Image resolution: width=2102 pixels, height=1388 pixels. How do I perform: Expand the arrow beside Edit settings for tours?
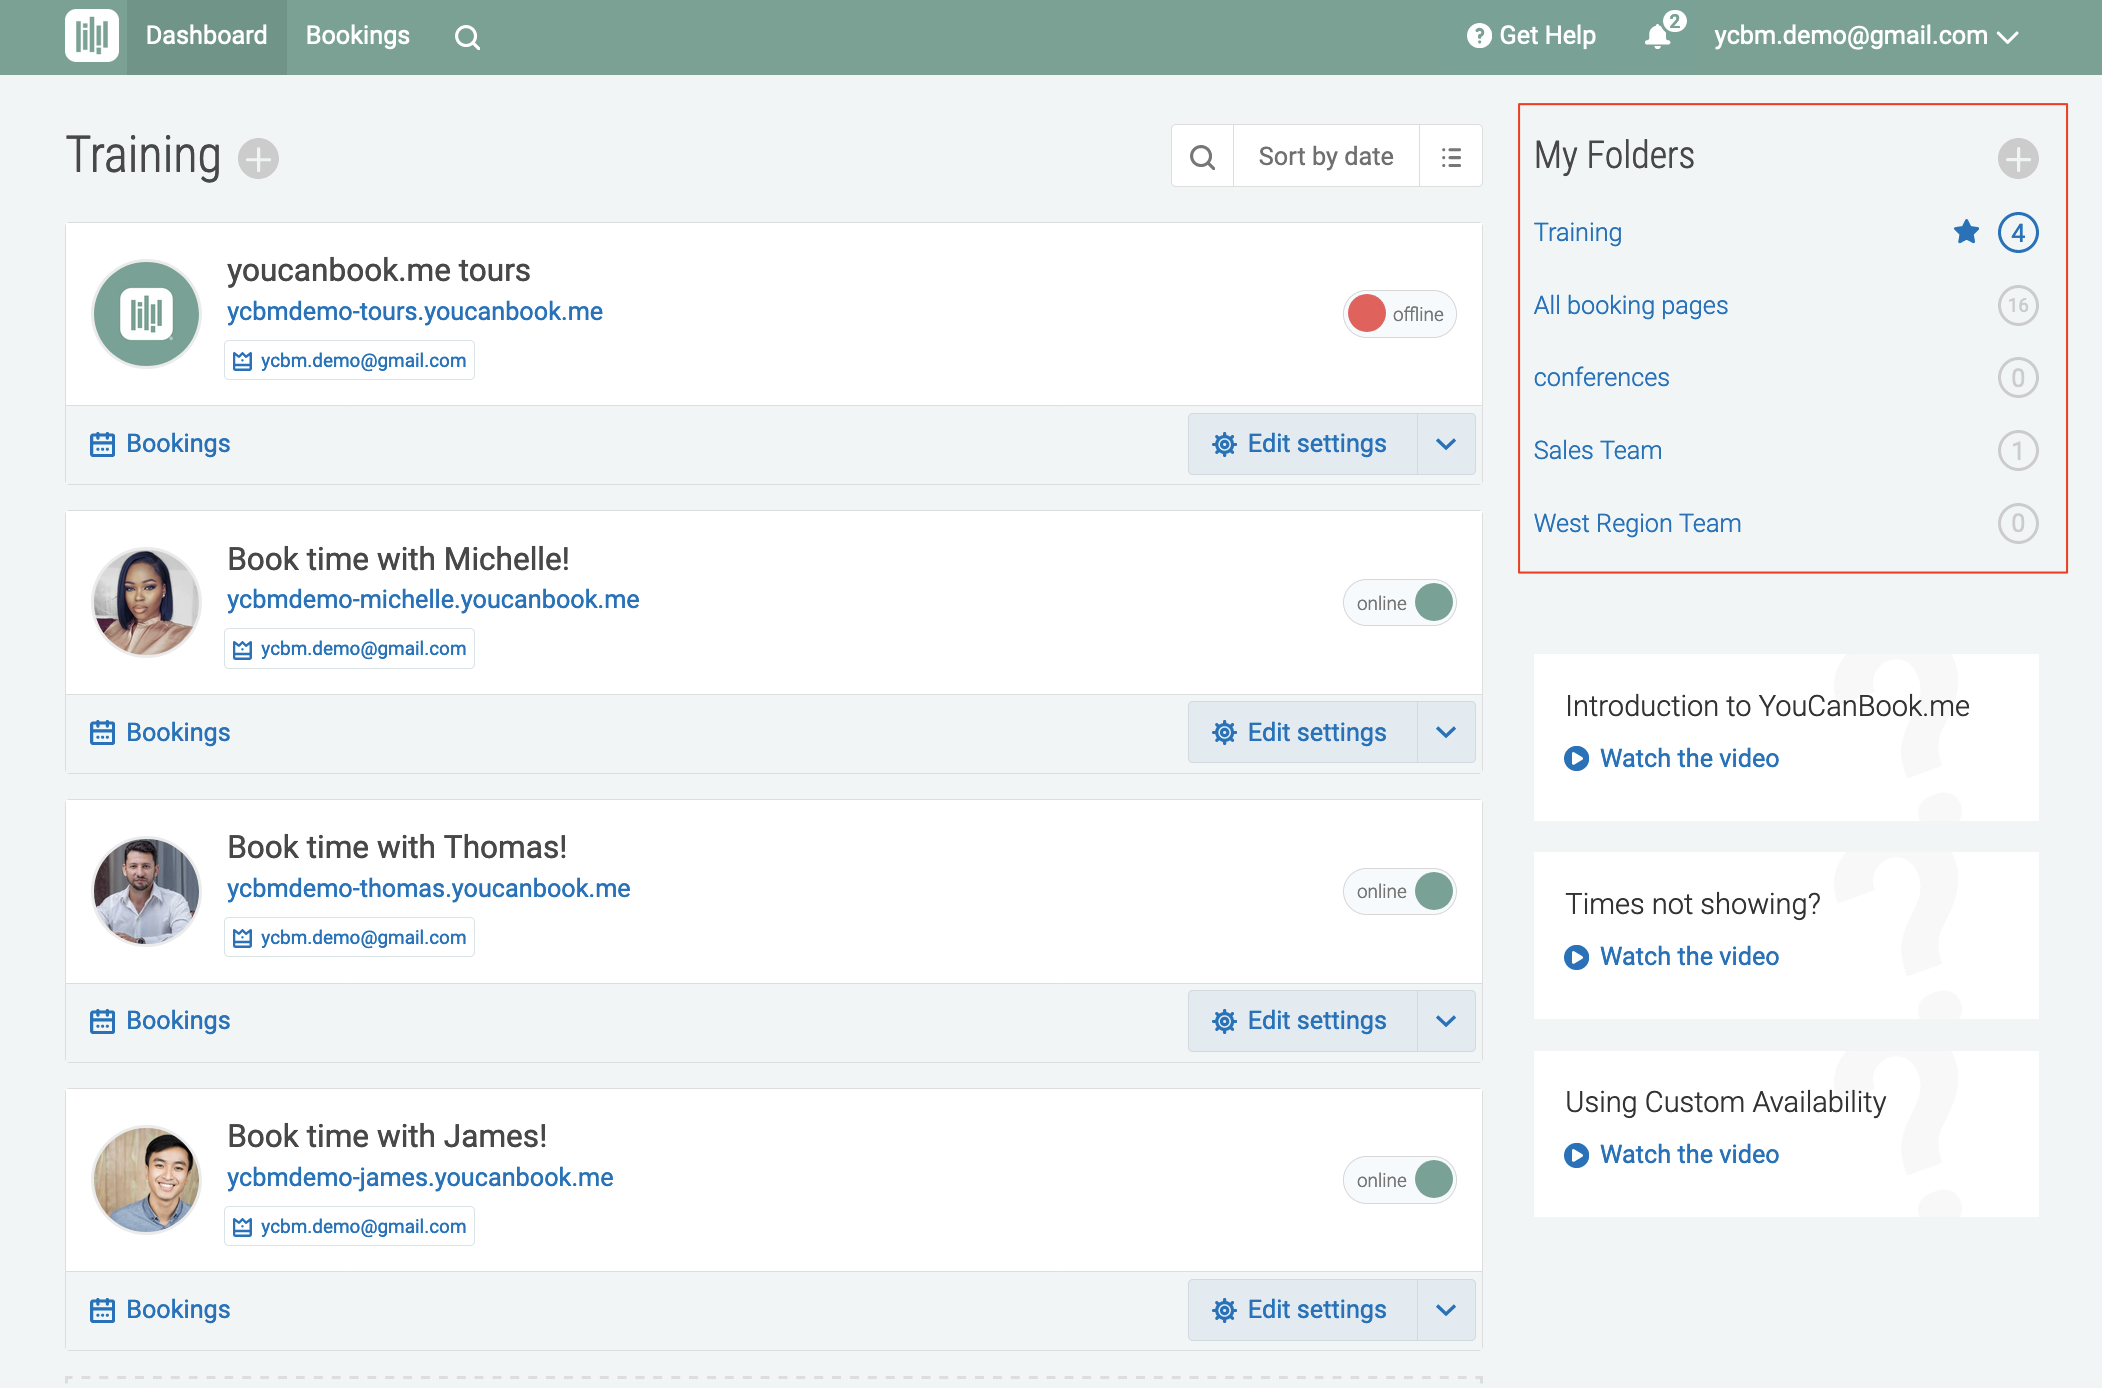coord(1445,444)
